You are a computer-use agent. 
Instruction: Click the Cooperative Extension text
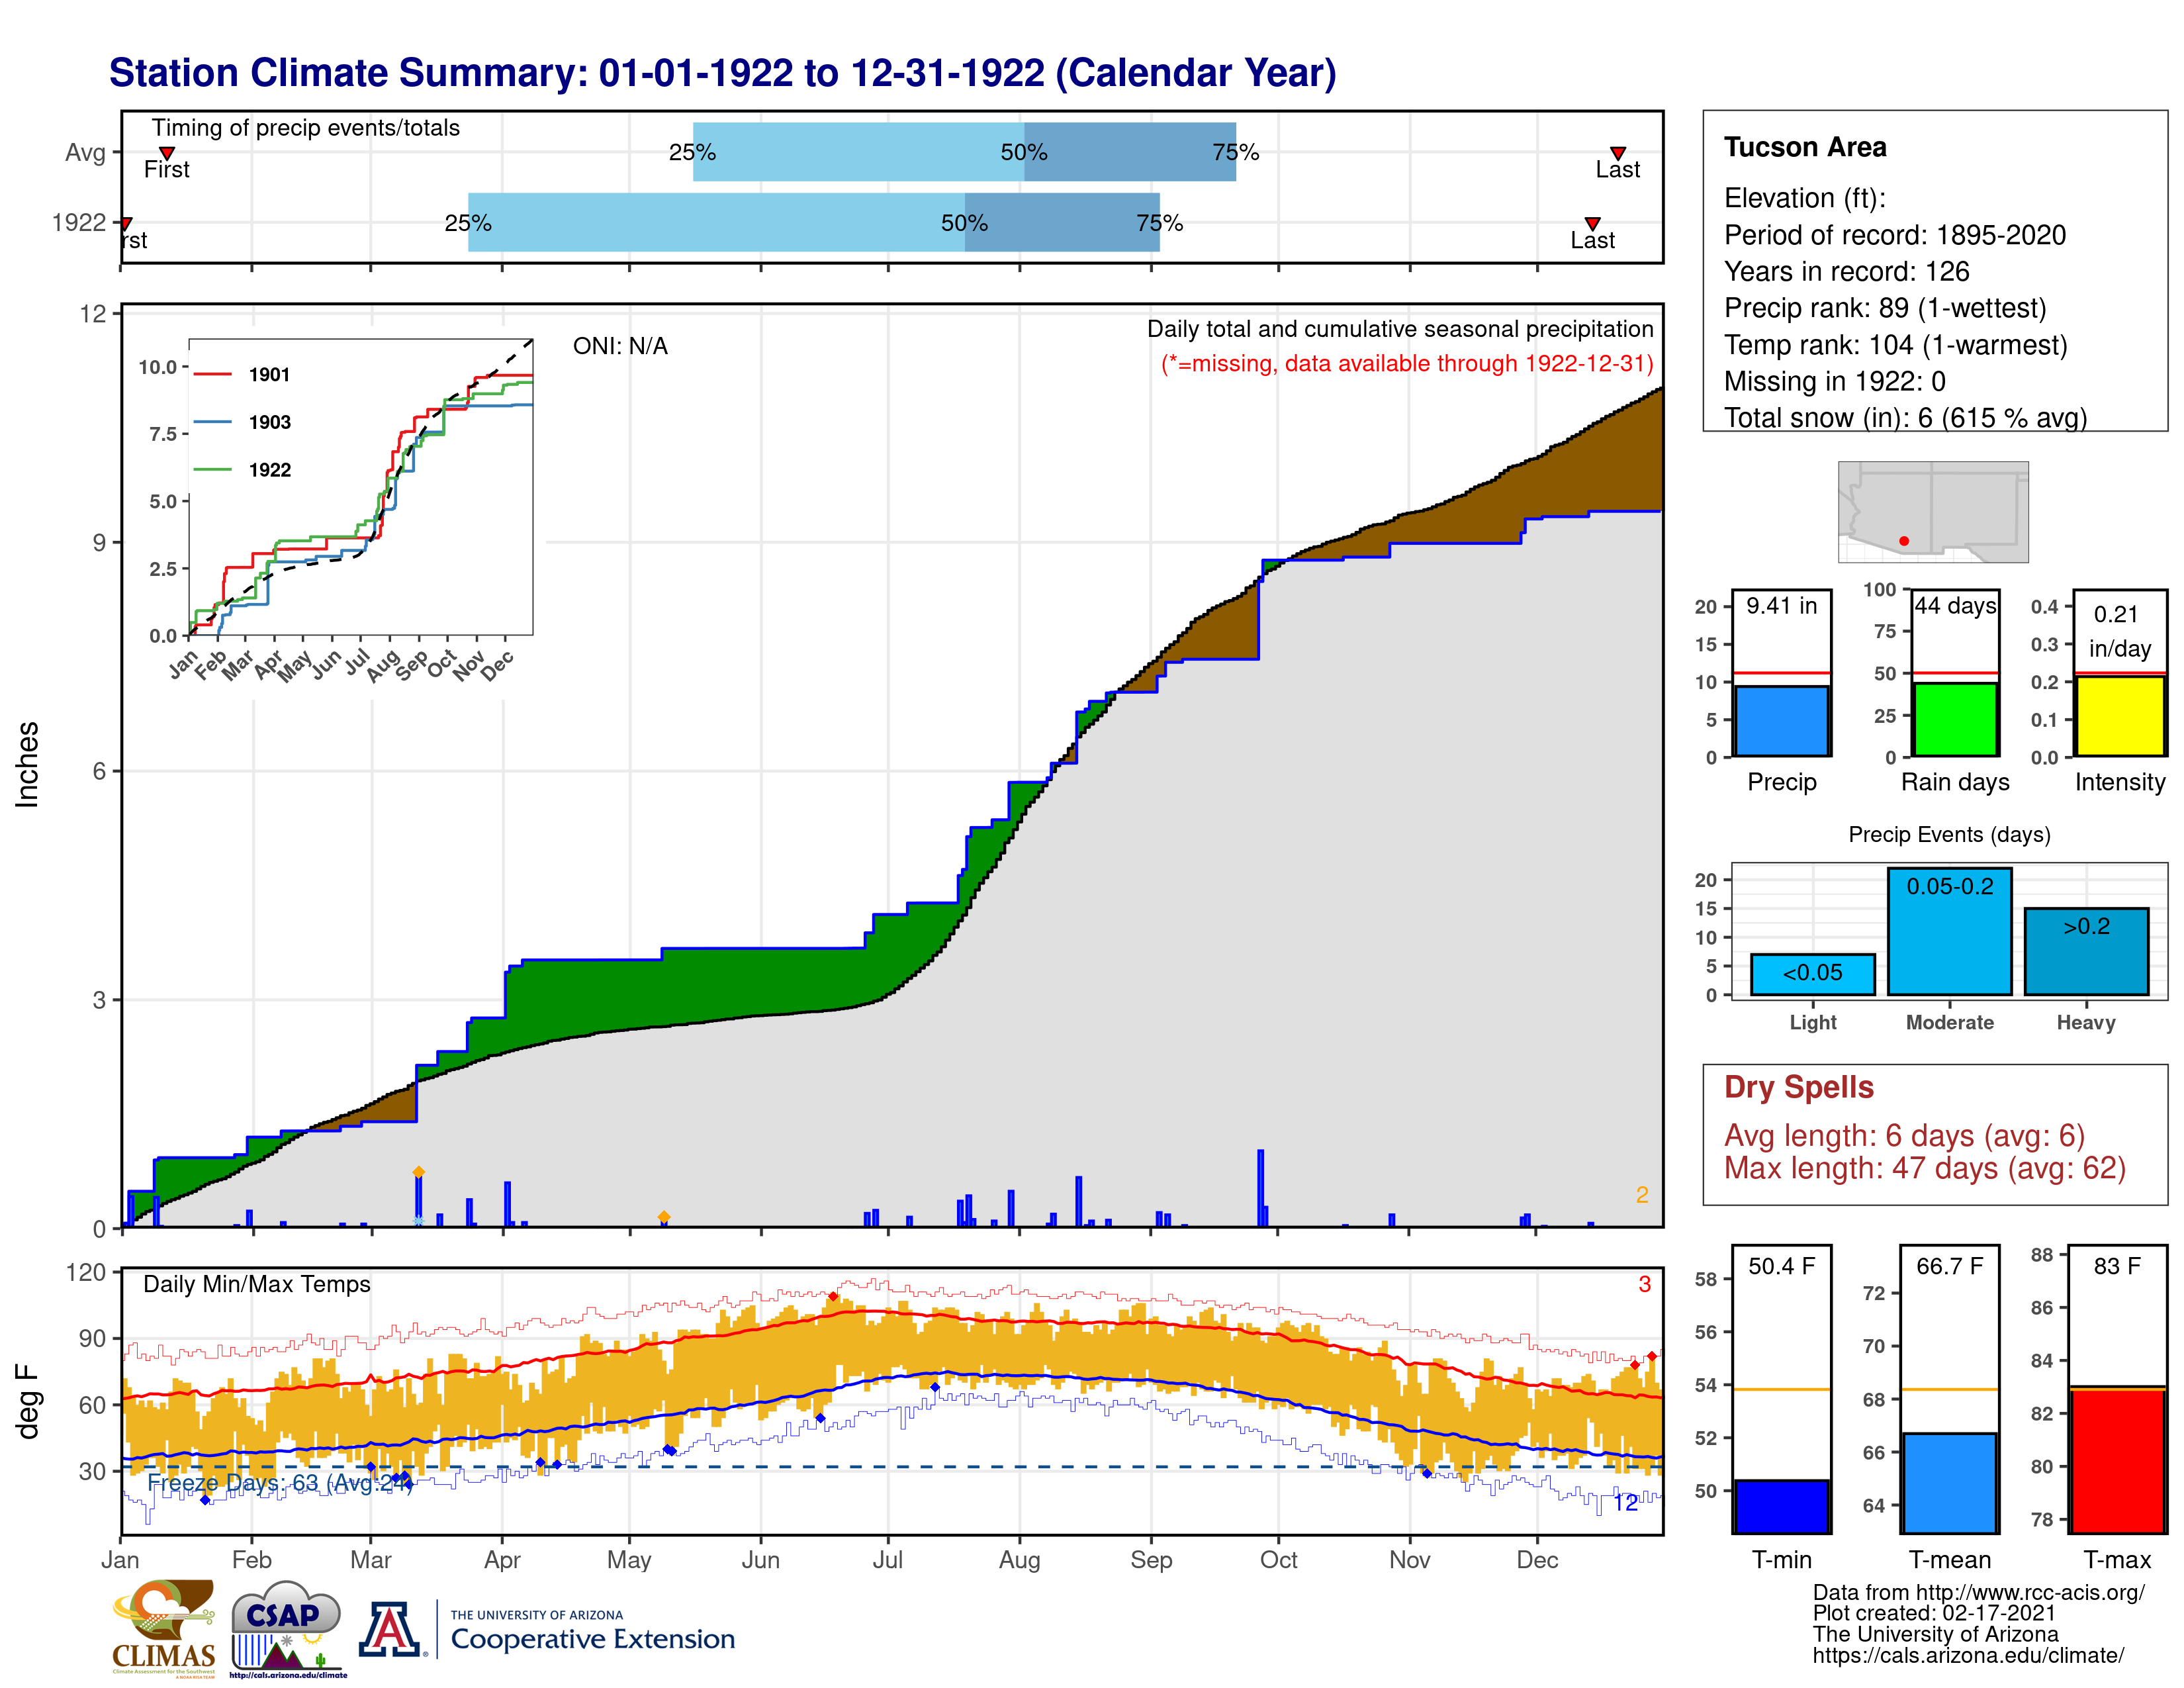point(592,1639)
